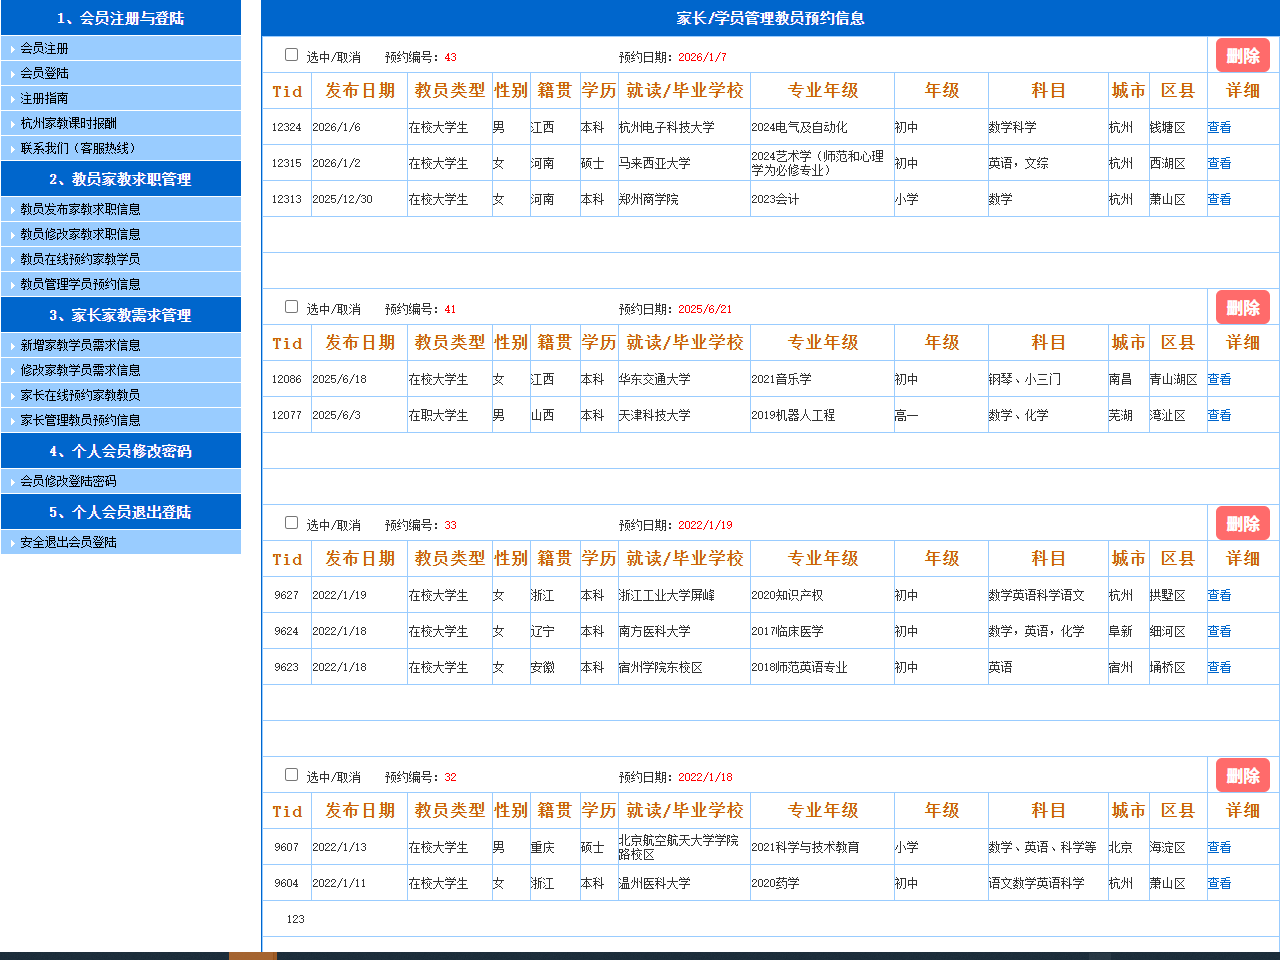
Task: Click 安全退出会员登陆 to log out
Action: pyautogui.click(x=69, y=542)
